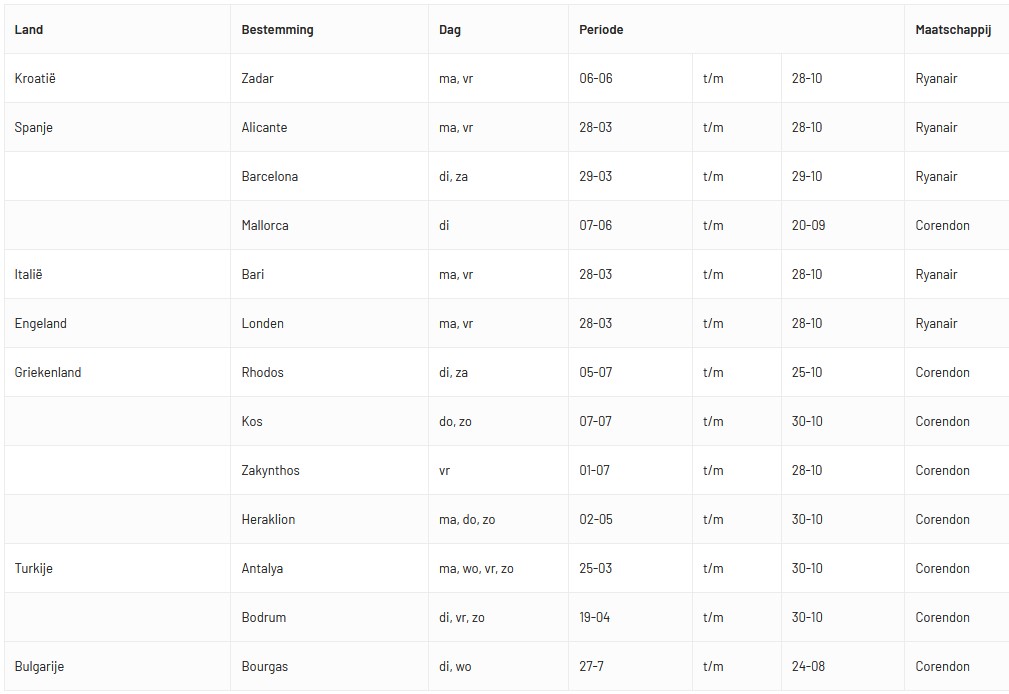Select the Rhodos destination cell

(x=329, y=372)
